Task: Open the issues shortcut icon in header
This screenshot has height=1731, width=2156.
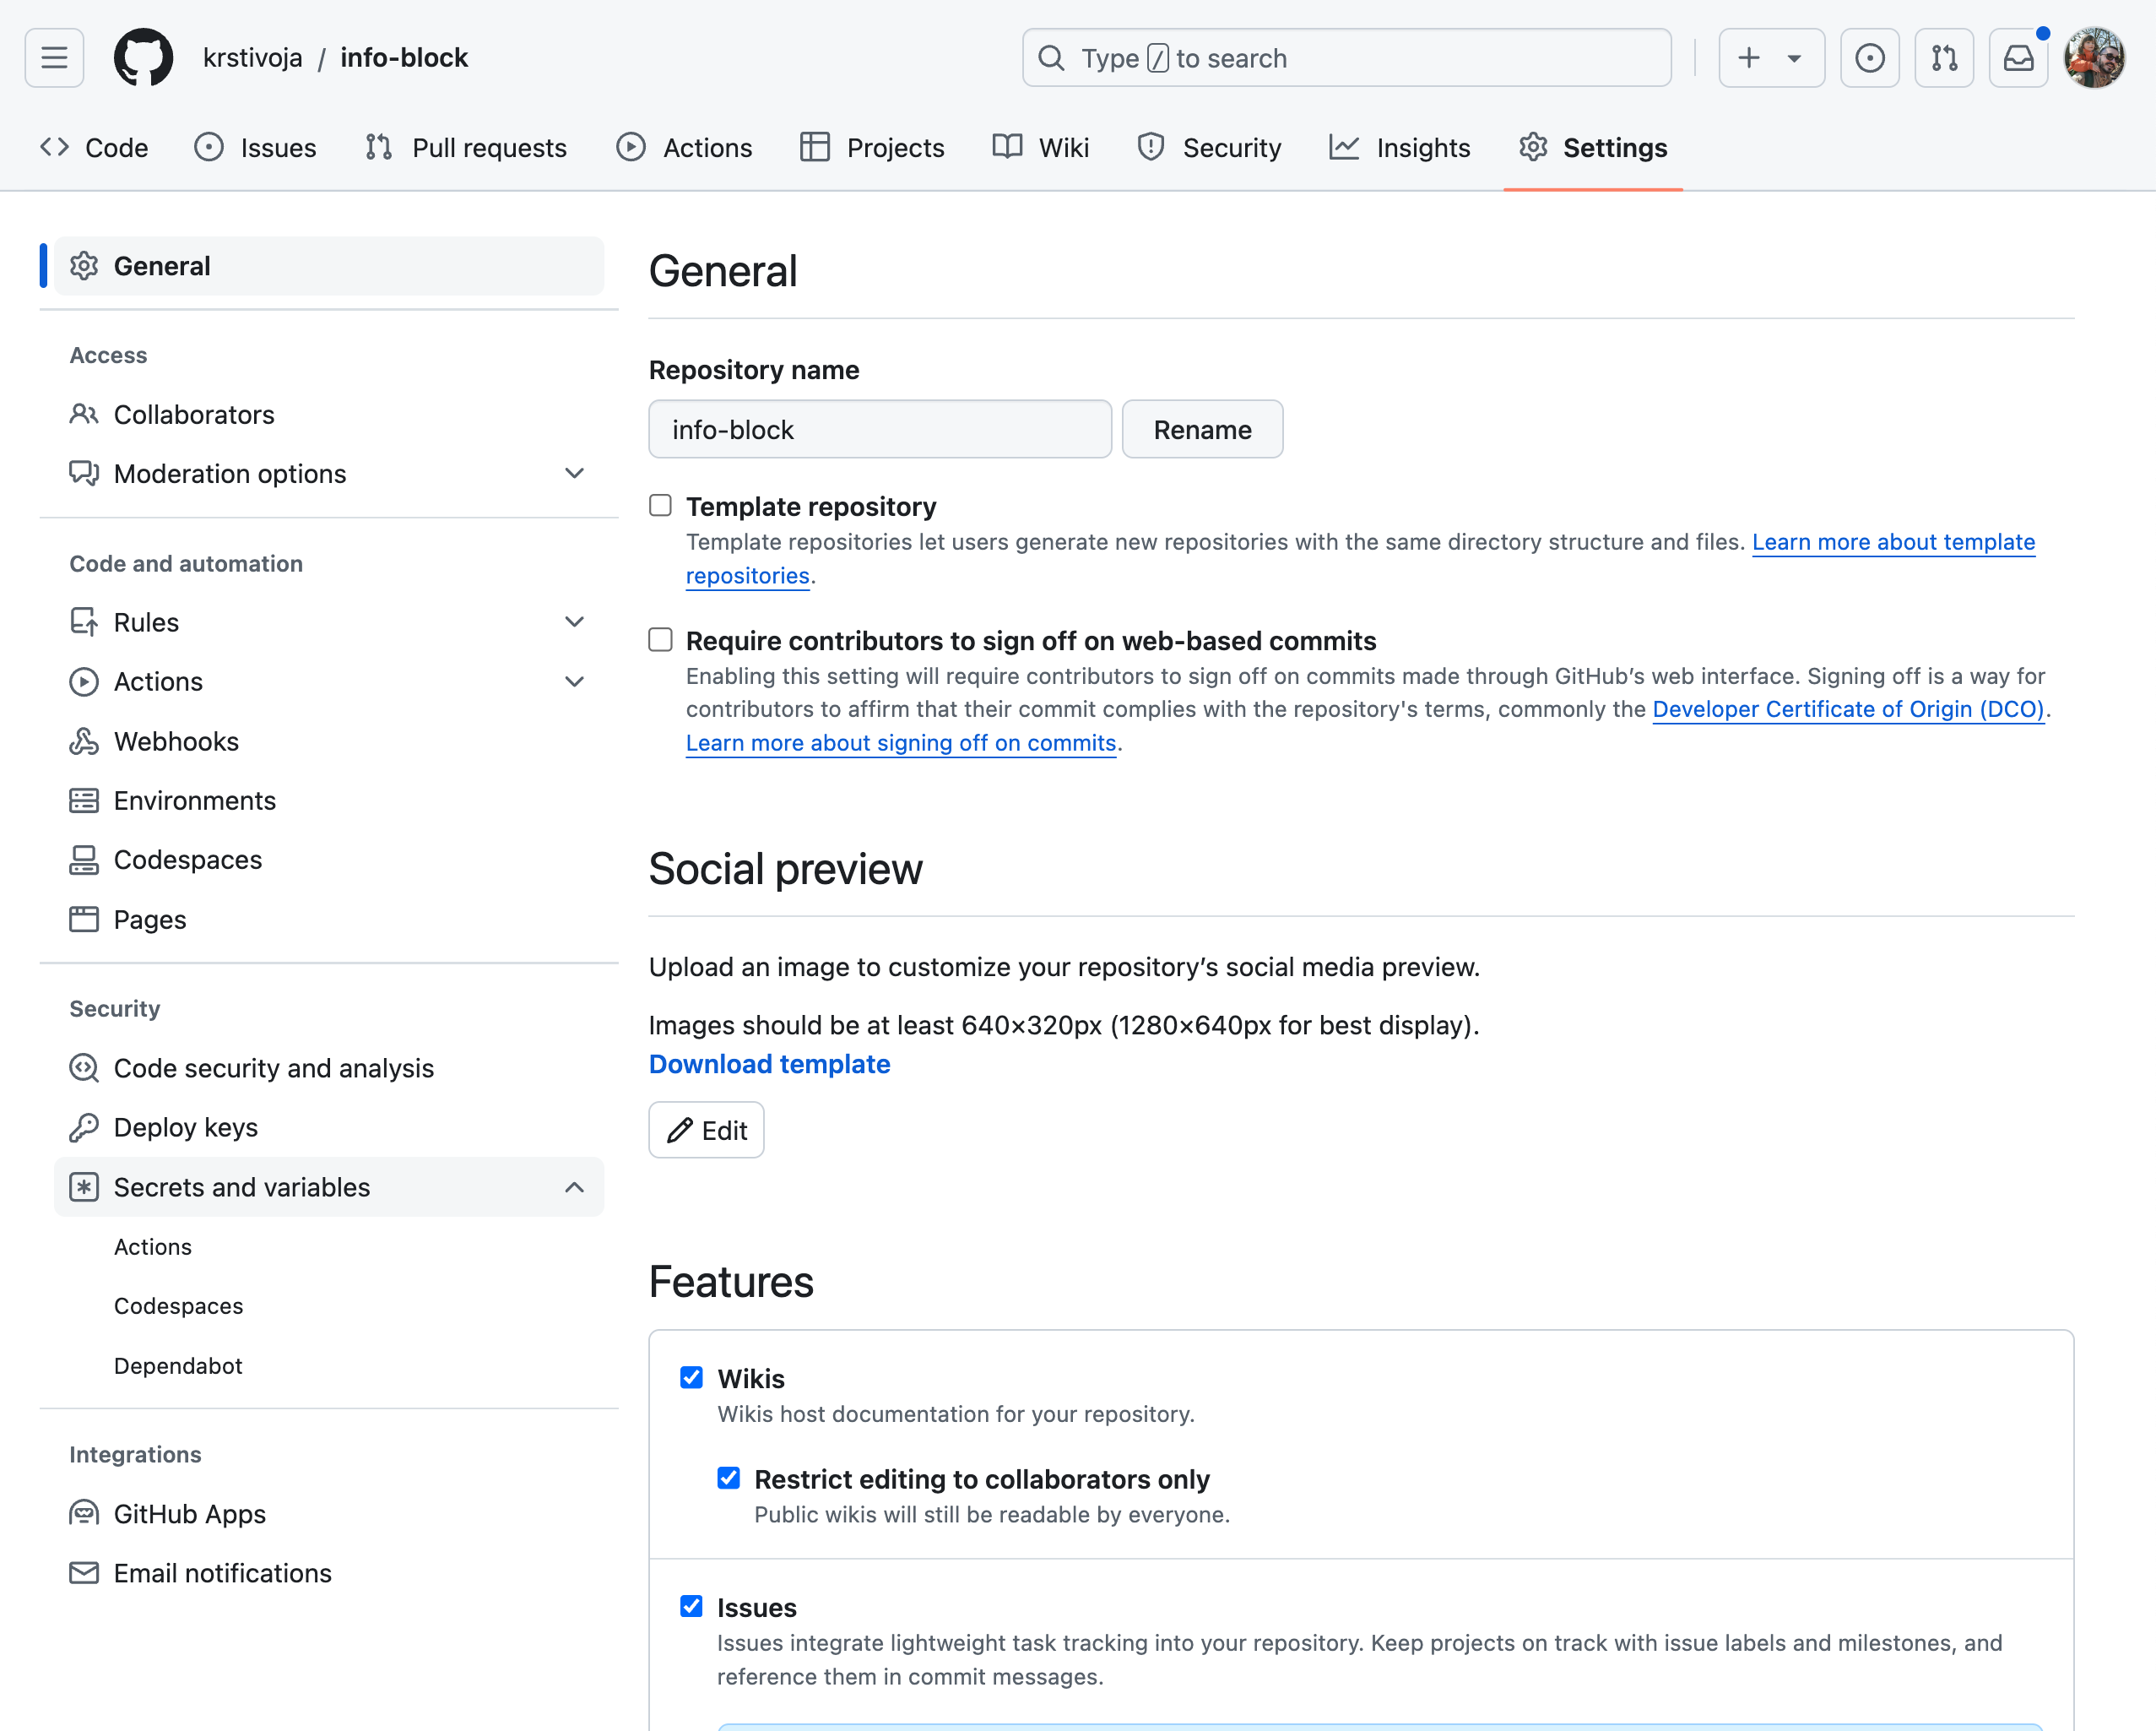Action: point(1870,58)
